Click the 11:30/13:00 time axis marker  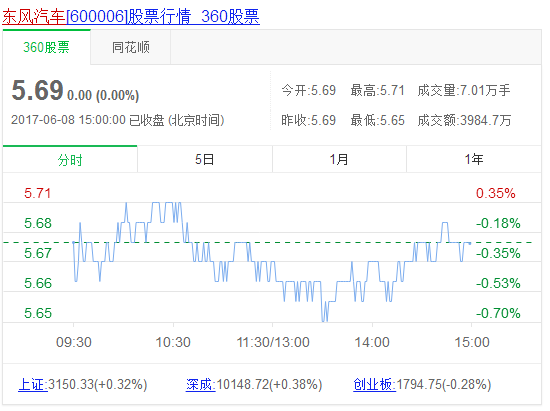[x=273, y=342]
